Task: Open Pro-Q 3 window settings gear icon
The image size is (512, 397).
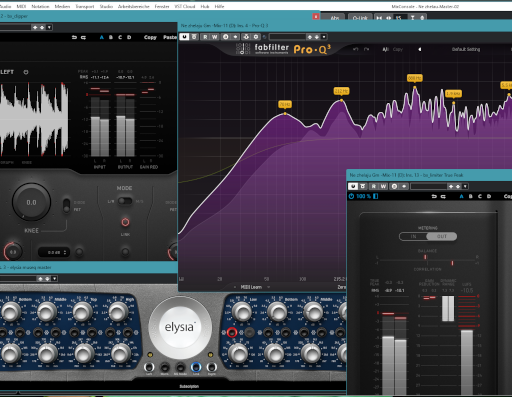Action: 256,37
